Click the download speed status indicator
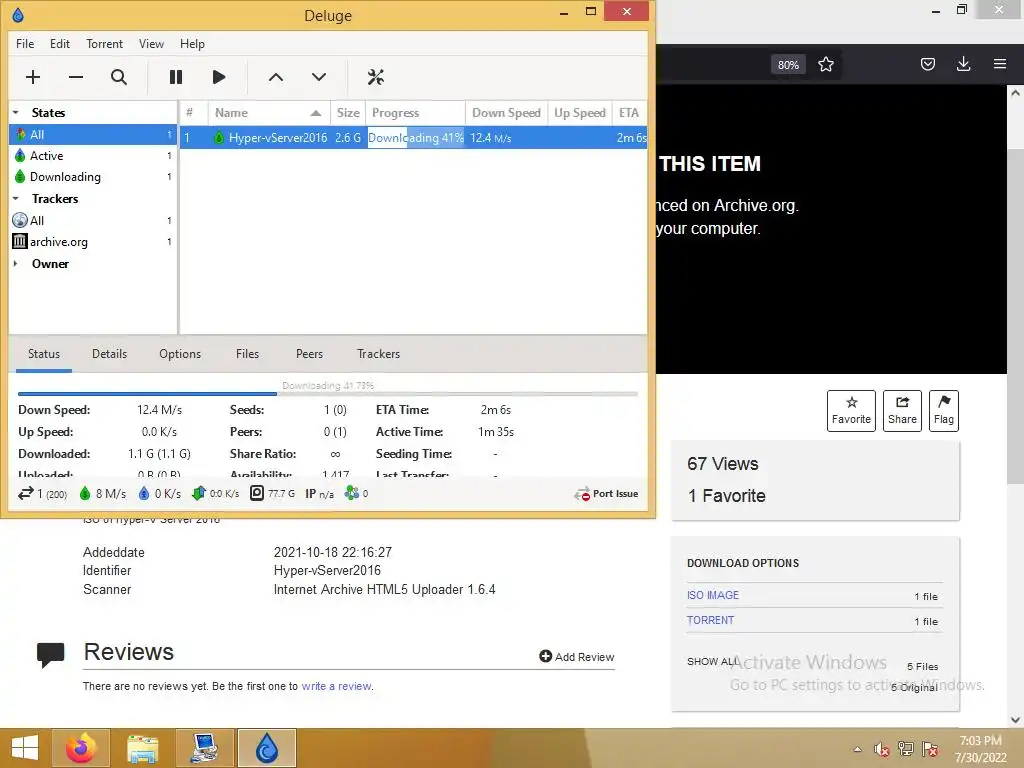The image size is (1024, 768). pos(103,494)
